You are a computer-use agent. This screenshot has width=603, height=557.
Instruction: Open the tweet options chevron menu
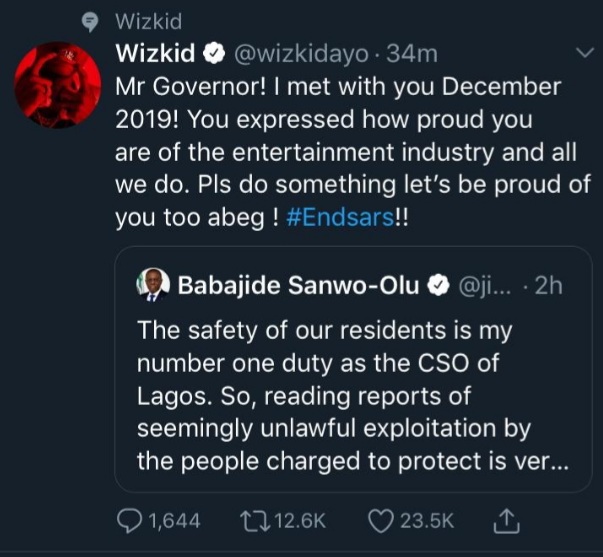click(585, 52)
